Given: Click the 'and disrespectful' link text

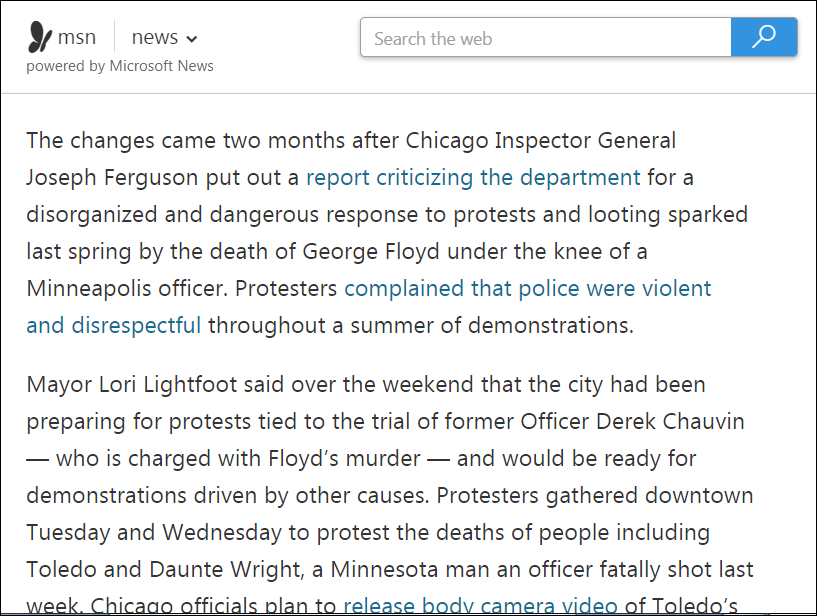Looking at the screenshot, I should coord(113,326).
